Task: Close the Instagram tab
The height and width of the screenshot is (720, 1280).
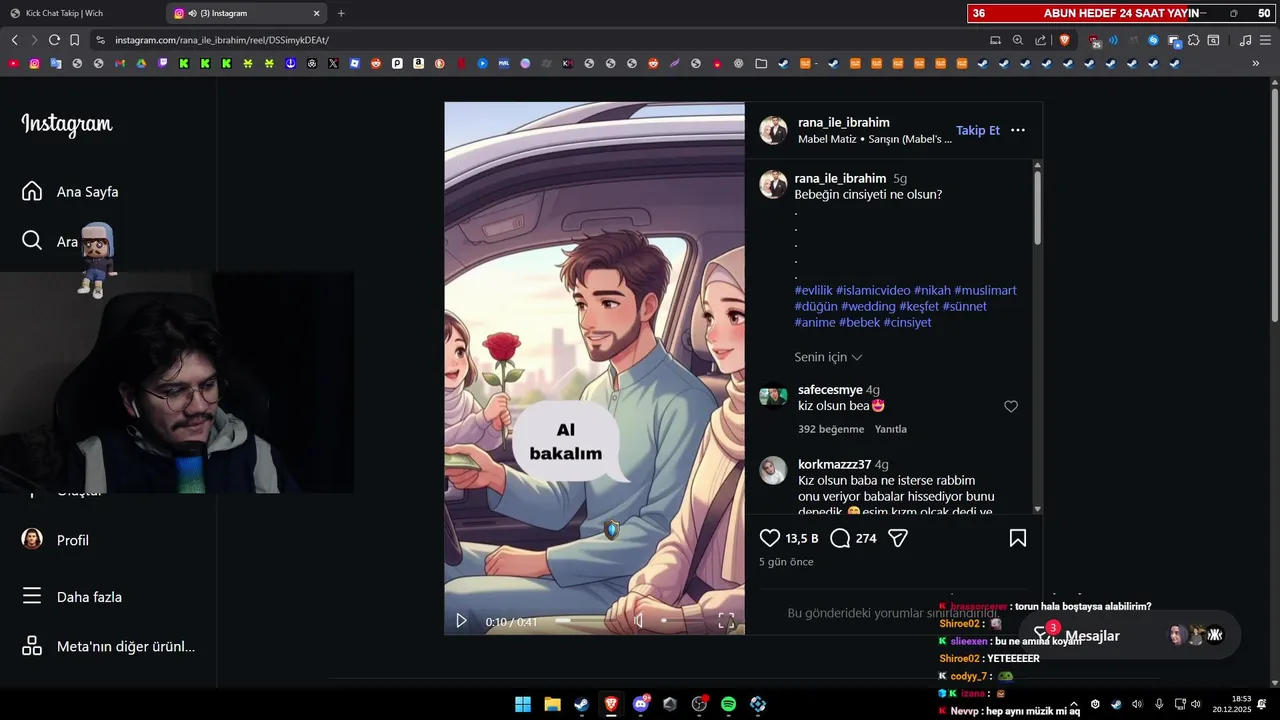Action: click(x=317, y=13)
